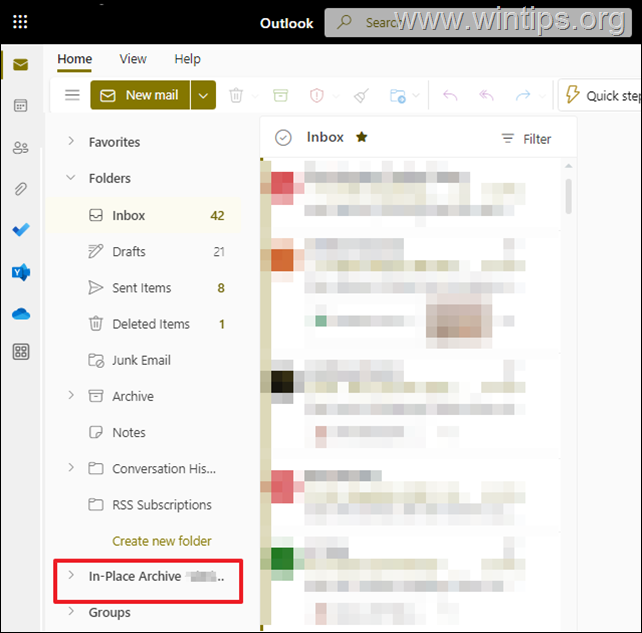Open Yammer app in the rail
Screen dimensions: 642x633
(x=21, y=272)
